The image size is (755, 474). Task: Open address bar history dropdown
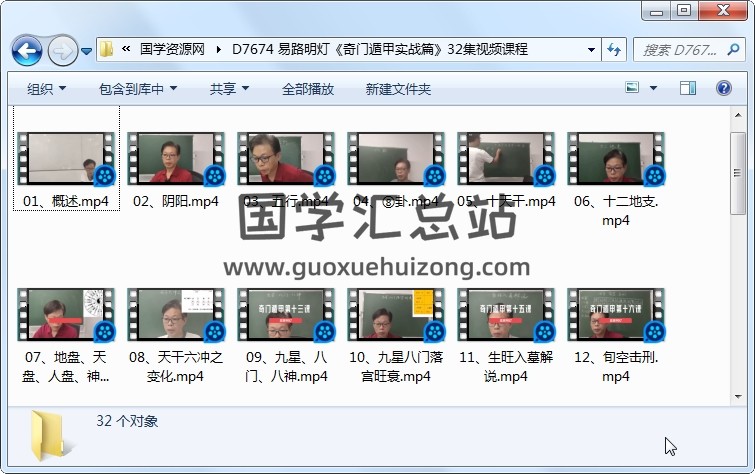591,49
